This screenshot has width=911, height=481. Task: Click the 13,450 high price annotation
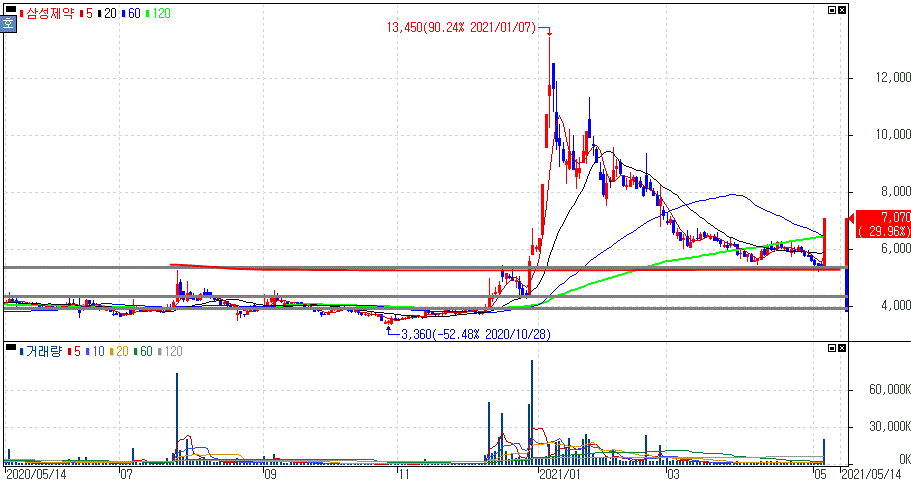click(462, 27)
